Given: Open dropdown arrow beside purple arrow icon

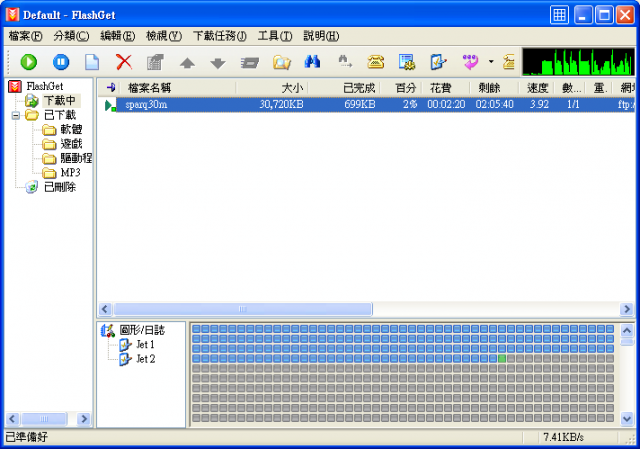Looking at the screenshot, I should [491, 62].
